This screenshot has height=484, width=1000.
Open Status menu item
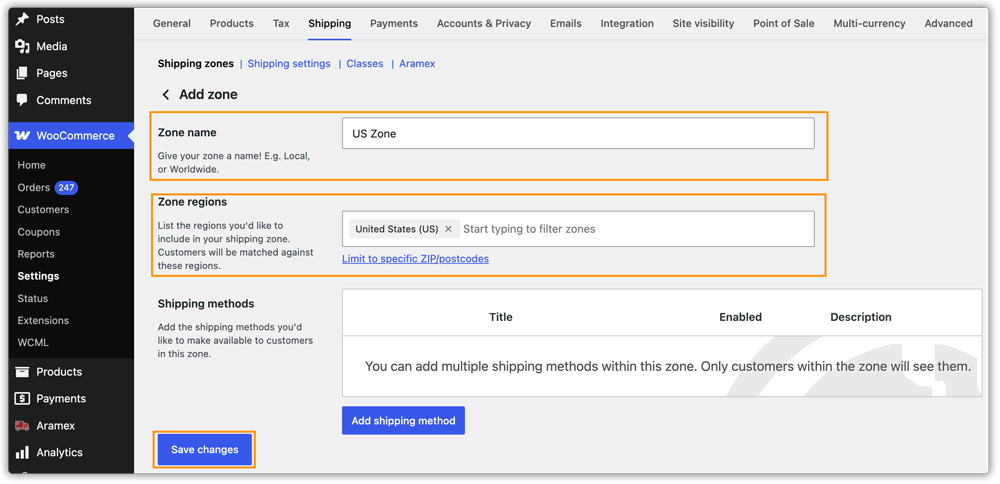(33, 298)
